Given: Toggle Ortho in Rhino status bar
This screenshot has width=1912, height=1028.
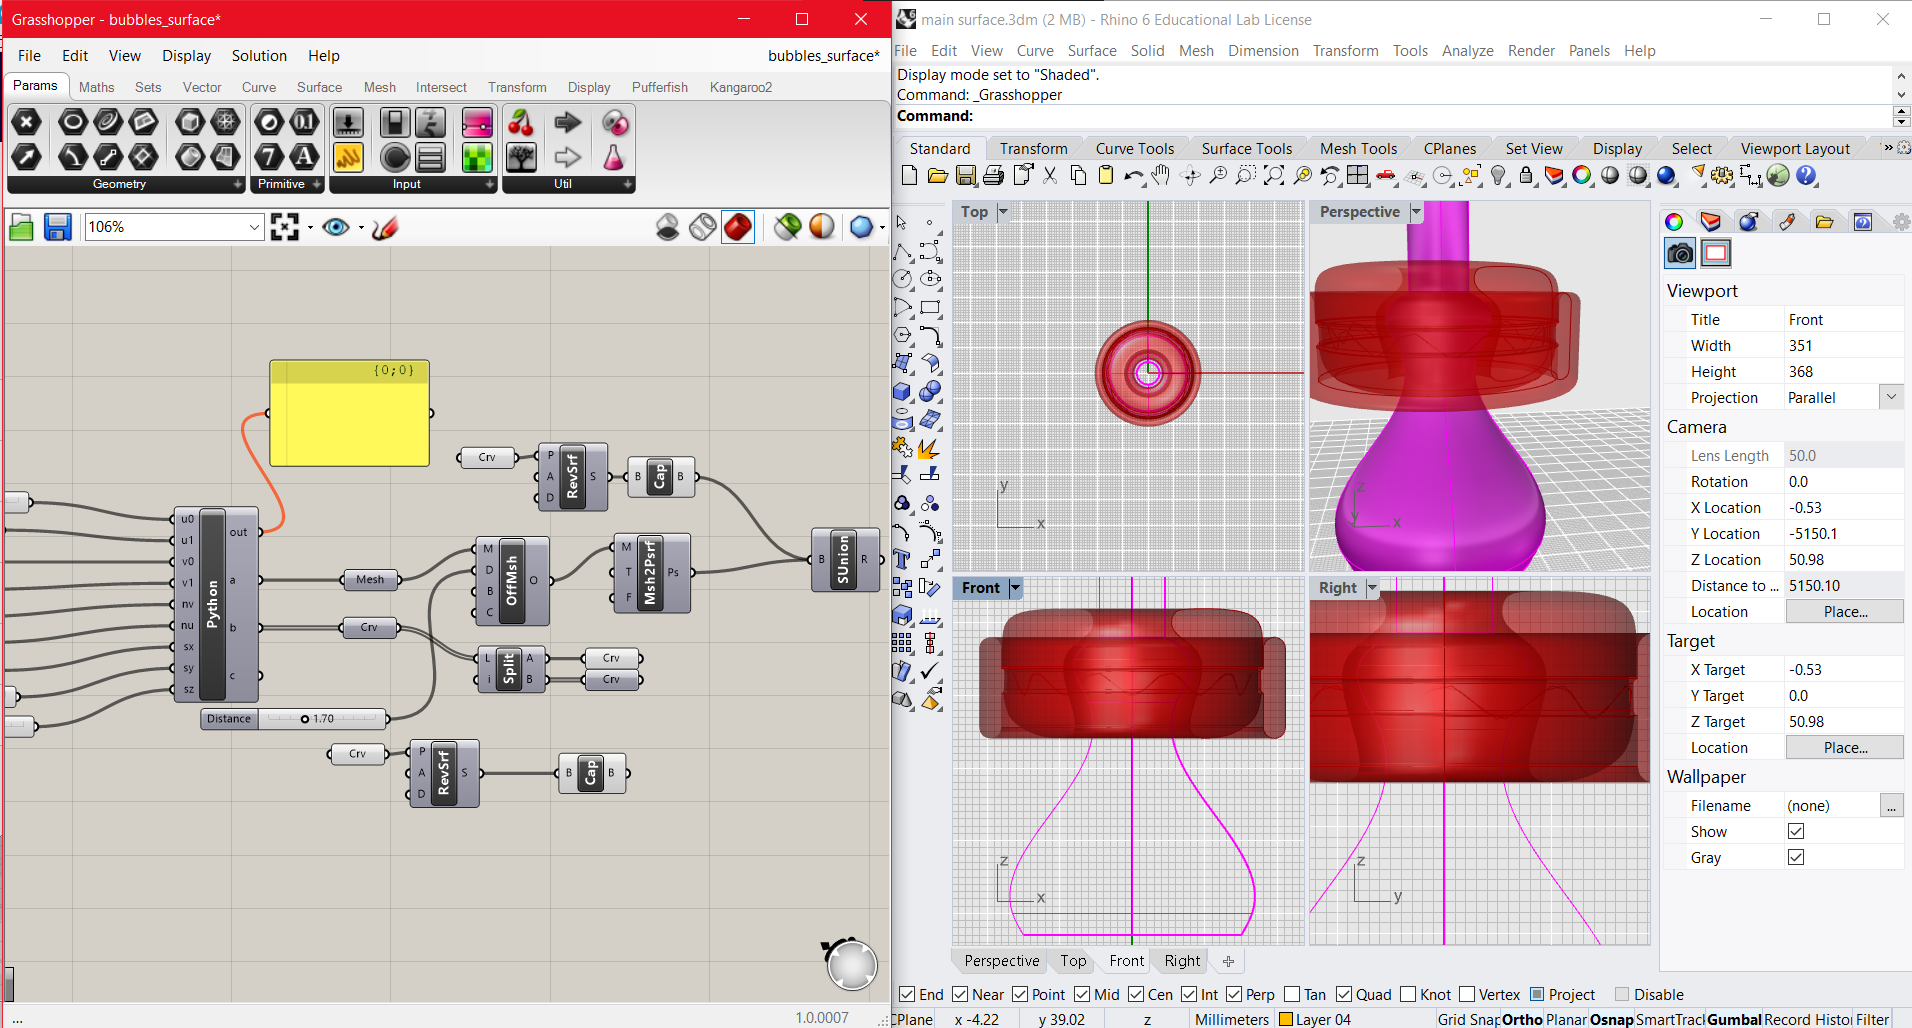Looking at the screenshot, I should (1522, 1019).
